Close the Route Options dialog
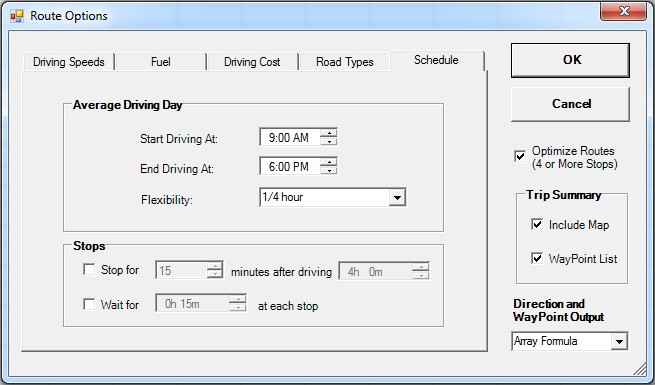The width and height of the screenshot is (655, 385). (623, 11)
